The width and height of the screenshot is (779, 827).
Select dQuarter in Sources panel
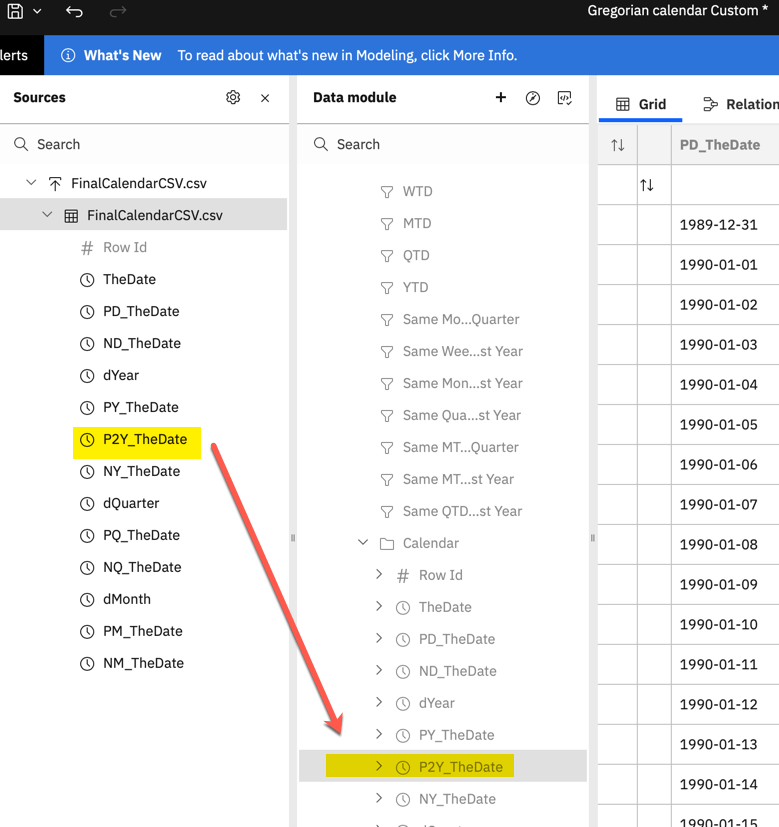131,504
